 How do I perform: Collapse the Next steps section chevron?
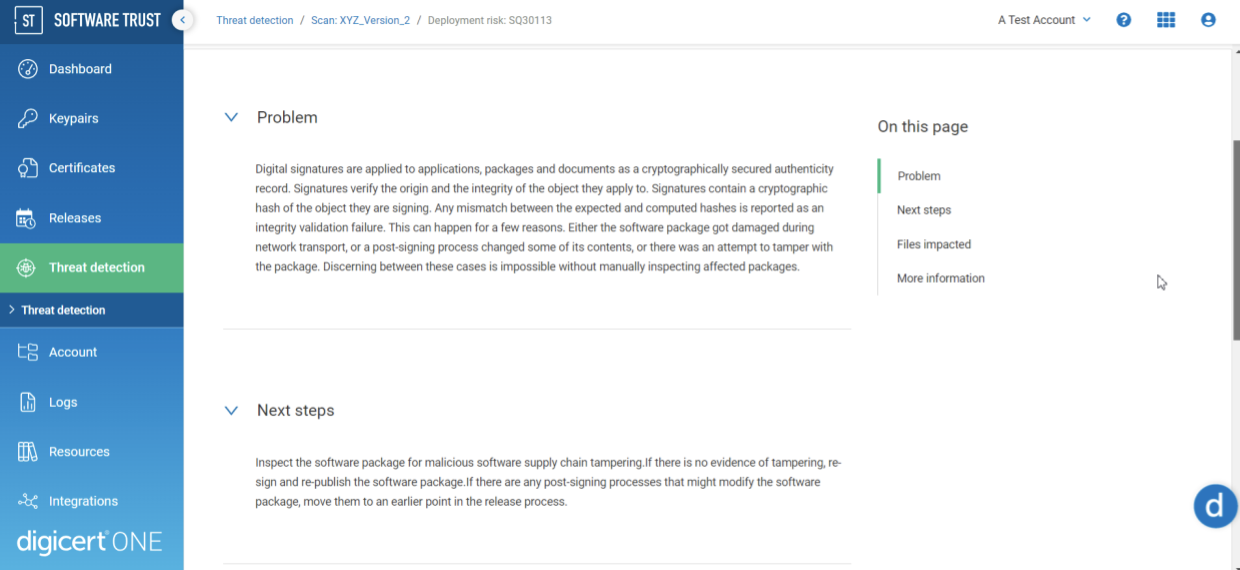coord(231,410)
